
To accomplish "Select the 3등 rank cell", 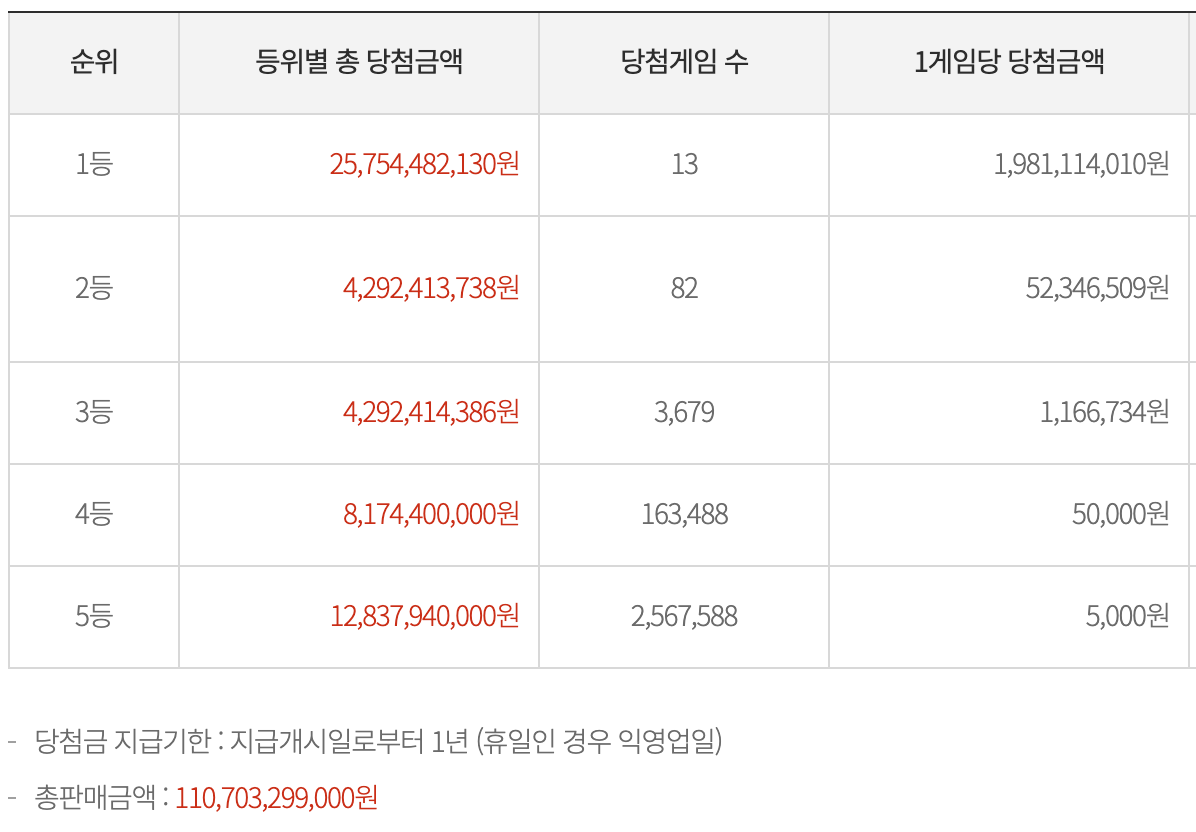I will pos(94,411).
